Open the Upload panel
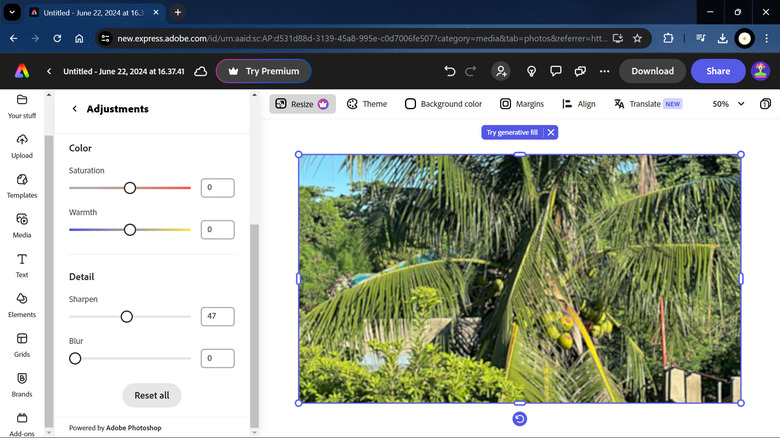The image size is (780, 438). pos(22,146)
